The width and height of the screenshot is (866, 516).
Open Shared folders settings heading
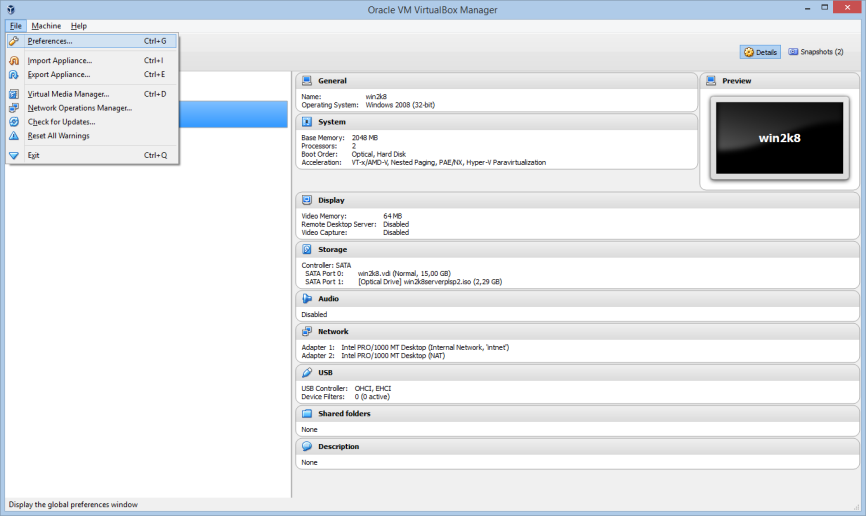click(344, 413)
